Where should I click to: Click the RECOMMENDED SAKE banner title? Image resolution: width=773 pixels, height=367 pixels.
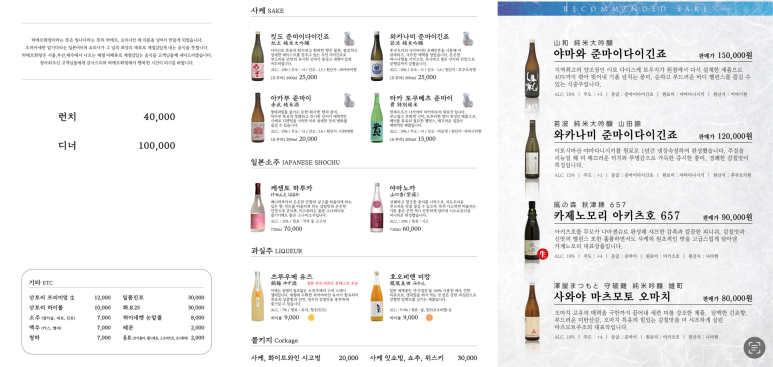[x=635, y=8]
